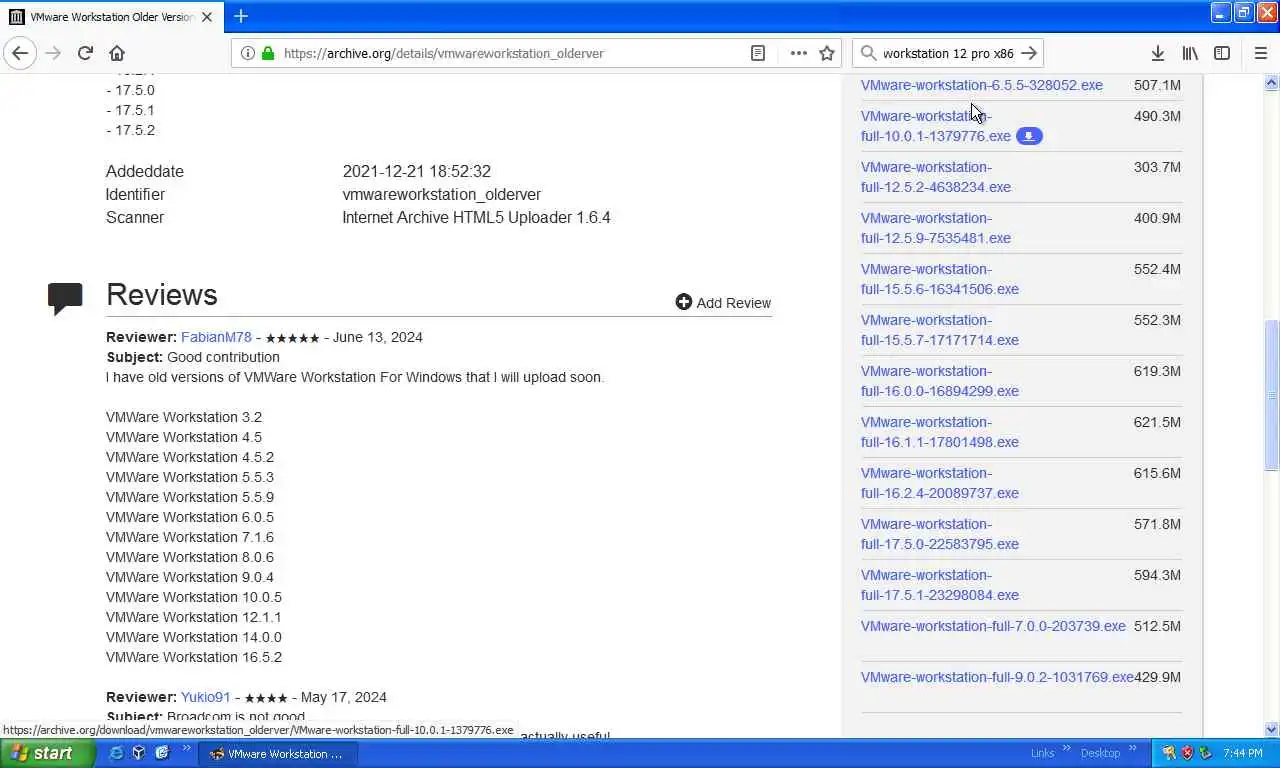The height and width of the screenshot is (768, 1280).
Task: Click the Desktop toolbar label in taskbar
Action: [1100, 753]
